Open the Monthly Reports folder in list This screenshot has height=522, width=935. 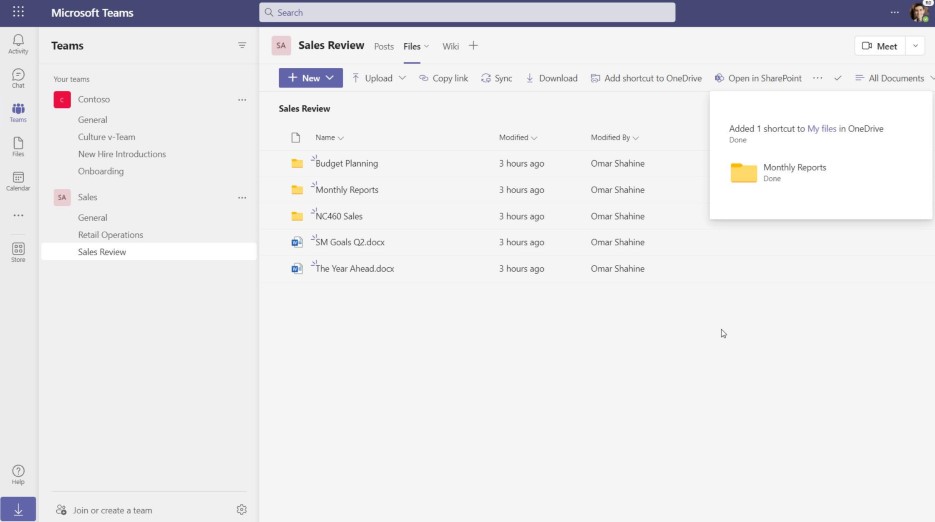pos(346,190)
